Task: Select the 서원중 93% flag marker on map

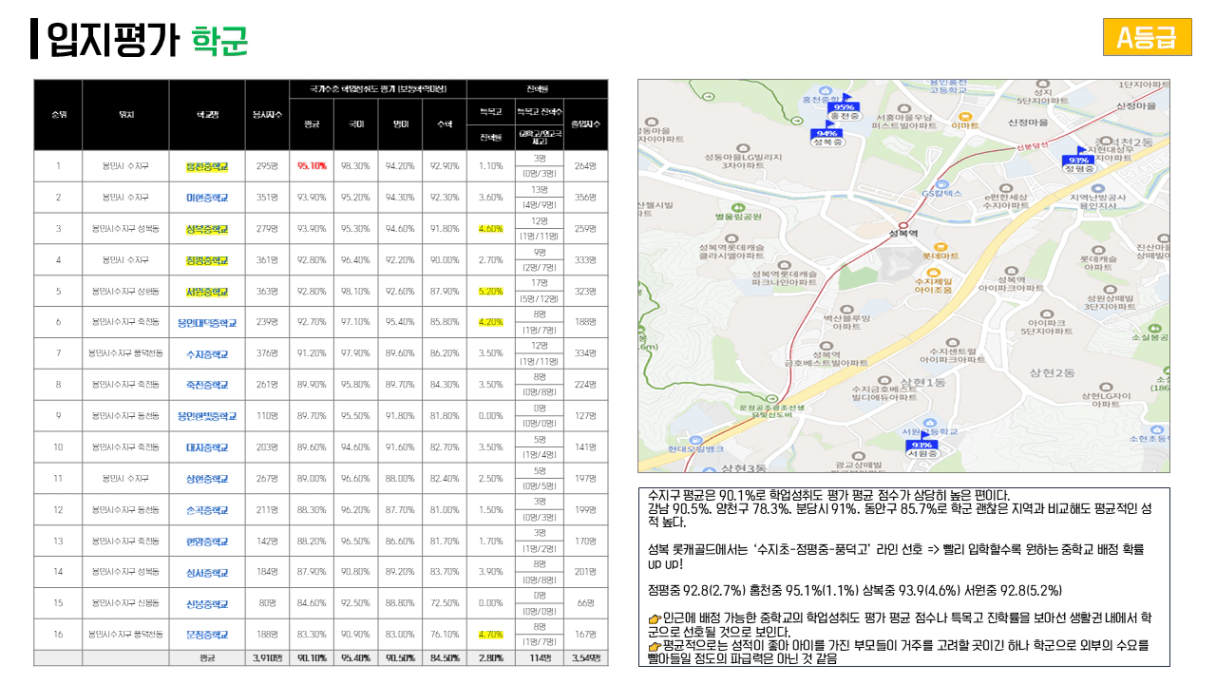Action: pos(924,447)
